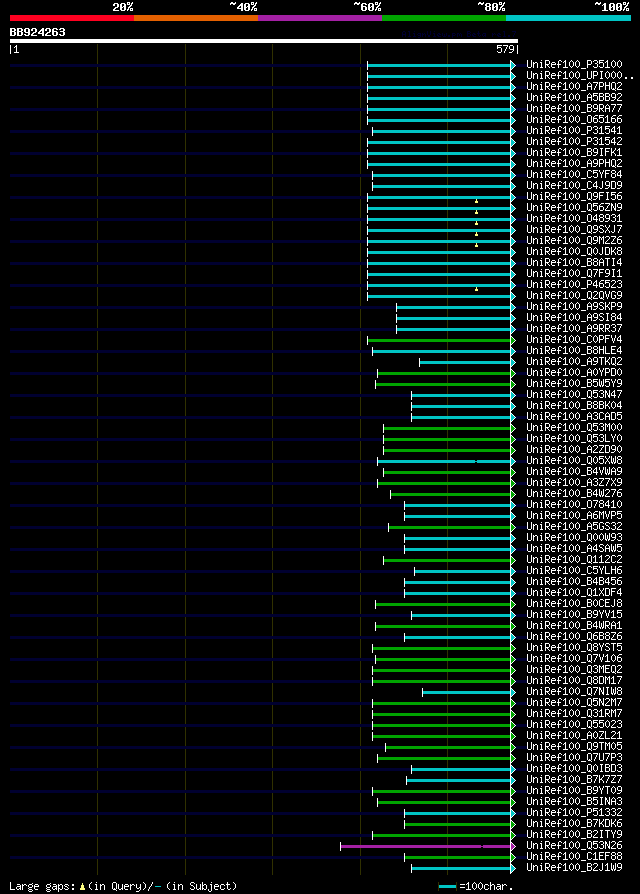Image resolution: width=640 pixels, height=894 pixels.
Task: Click the green ~80% identity color bar
Action: click(444, 18)
